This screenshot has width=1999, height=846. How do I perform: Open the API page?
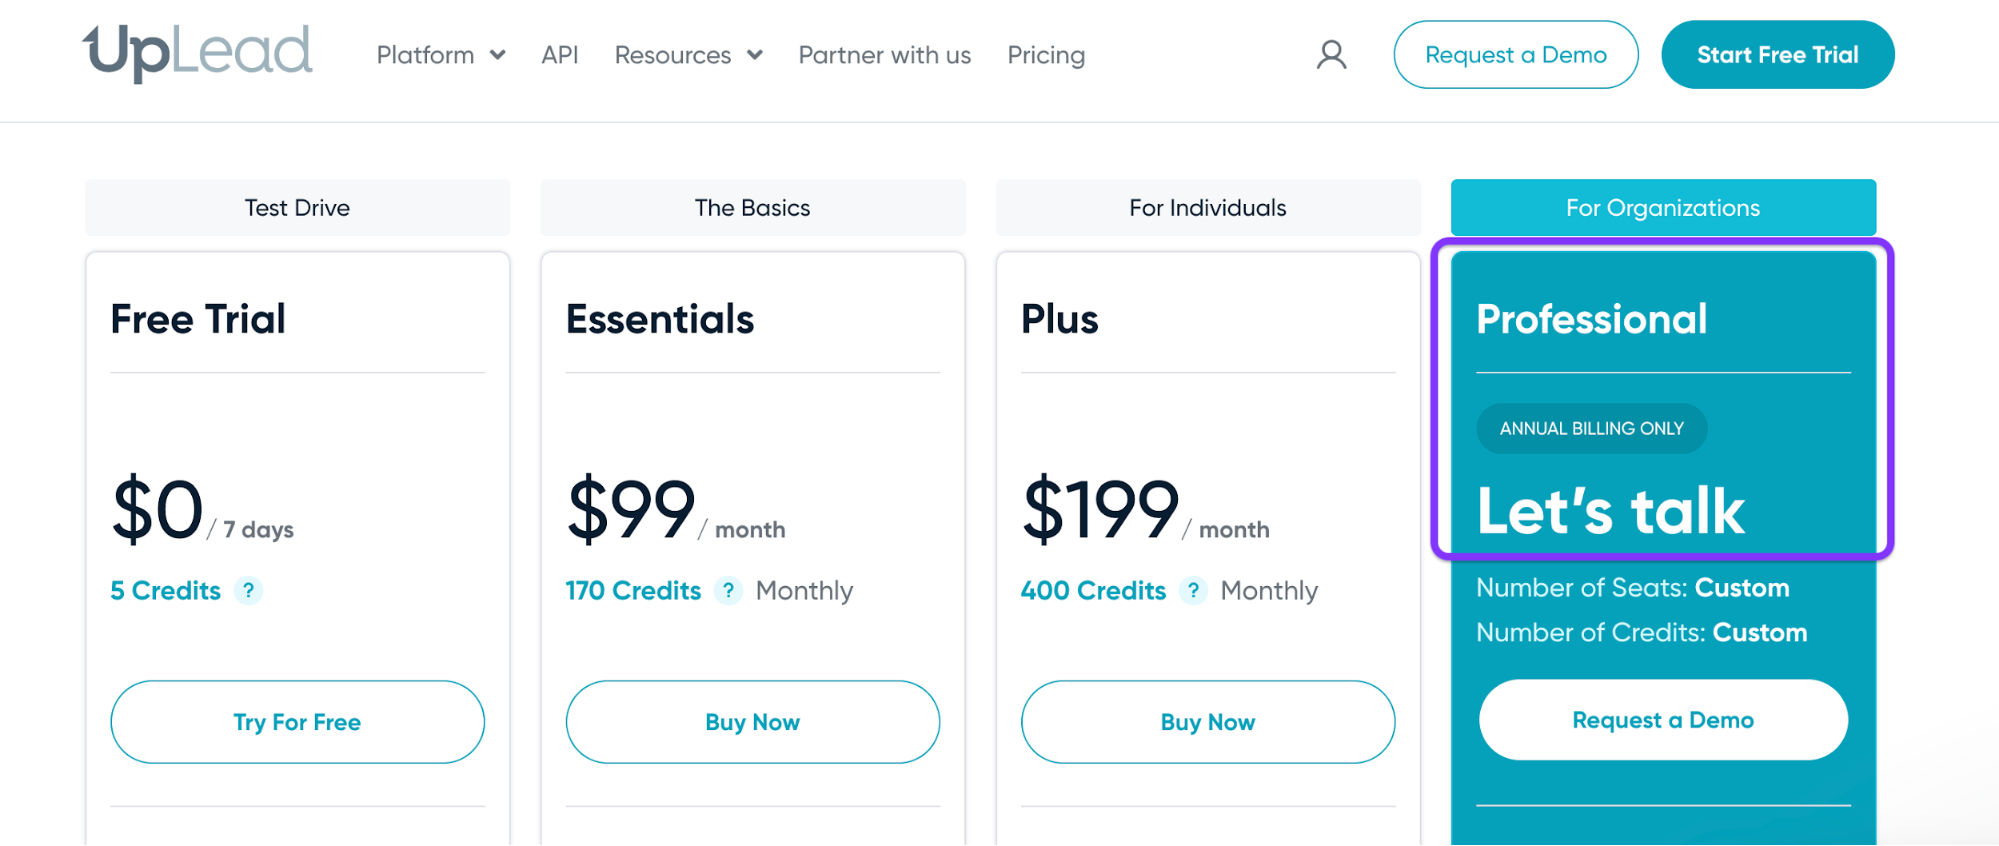[x=560, y=55]
